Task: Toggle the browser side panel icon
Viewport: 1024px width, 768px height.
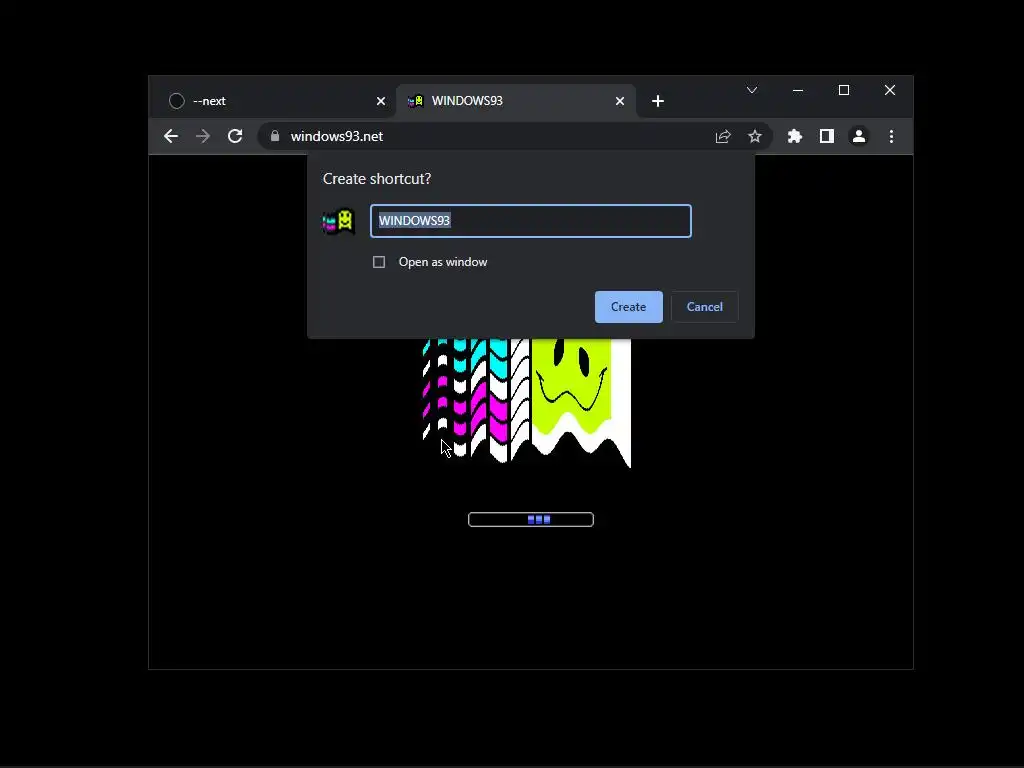Action: pyautogui.click(x=827, y=136)
